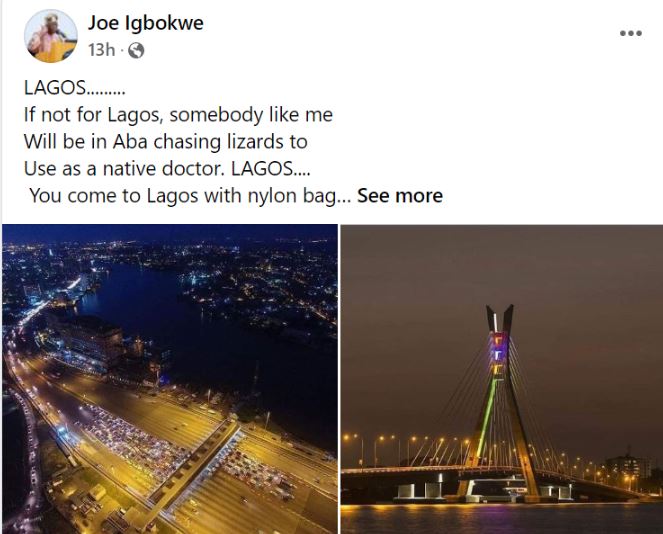The height and width of the screenshot is (534, 663).
Task: Click the globe public audience icon
Action: coord(136,51)
